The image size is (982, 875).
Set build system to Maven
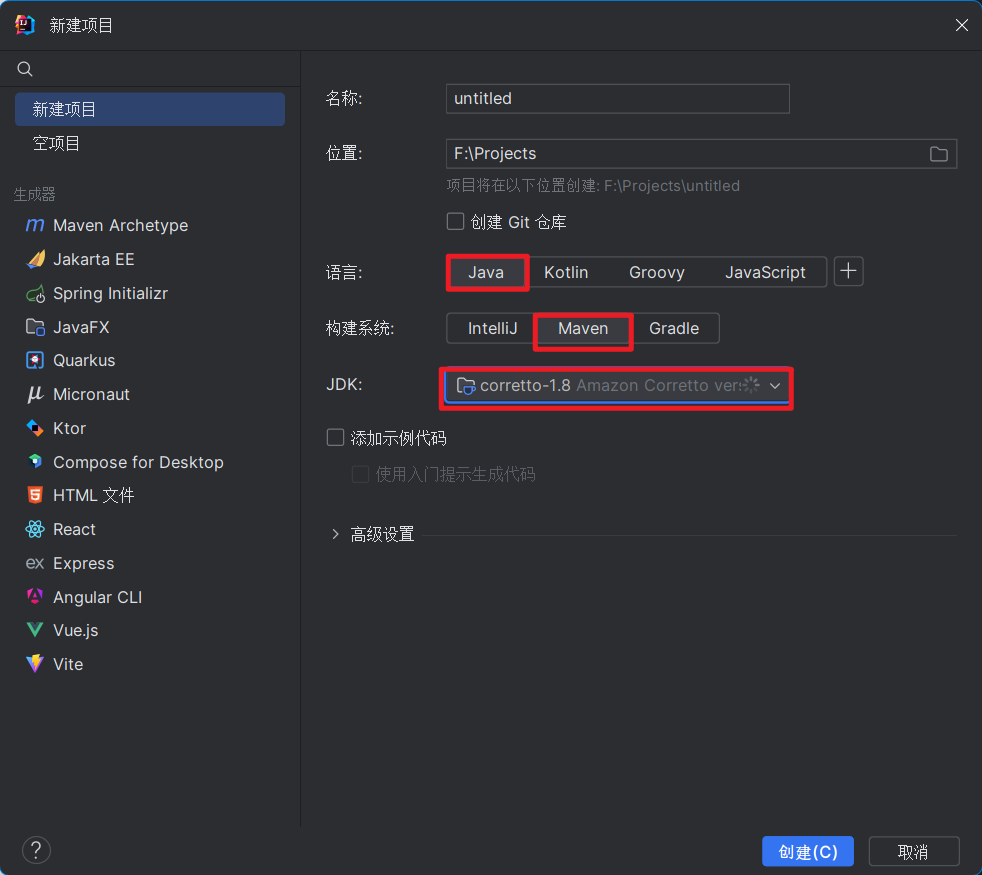(x=583, y=328)
